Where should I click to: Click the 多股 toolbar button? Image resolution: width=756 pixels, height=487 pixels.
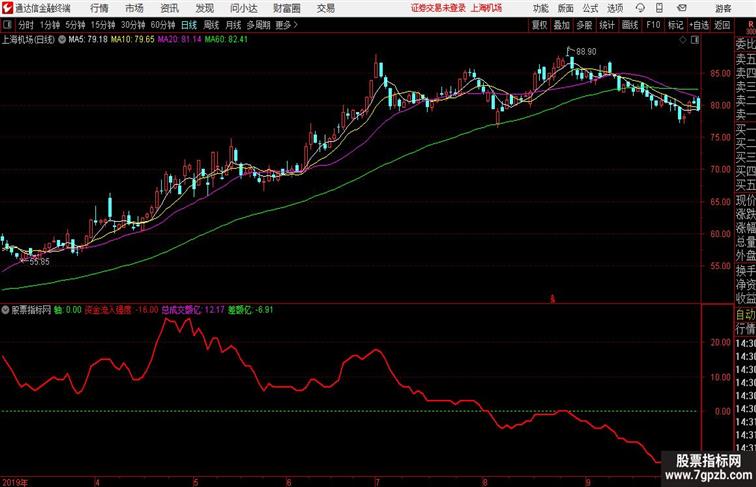coord(584,25)
